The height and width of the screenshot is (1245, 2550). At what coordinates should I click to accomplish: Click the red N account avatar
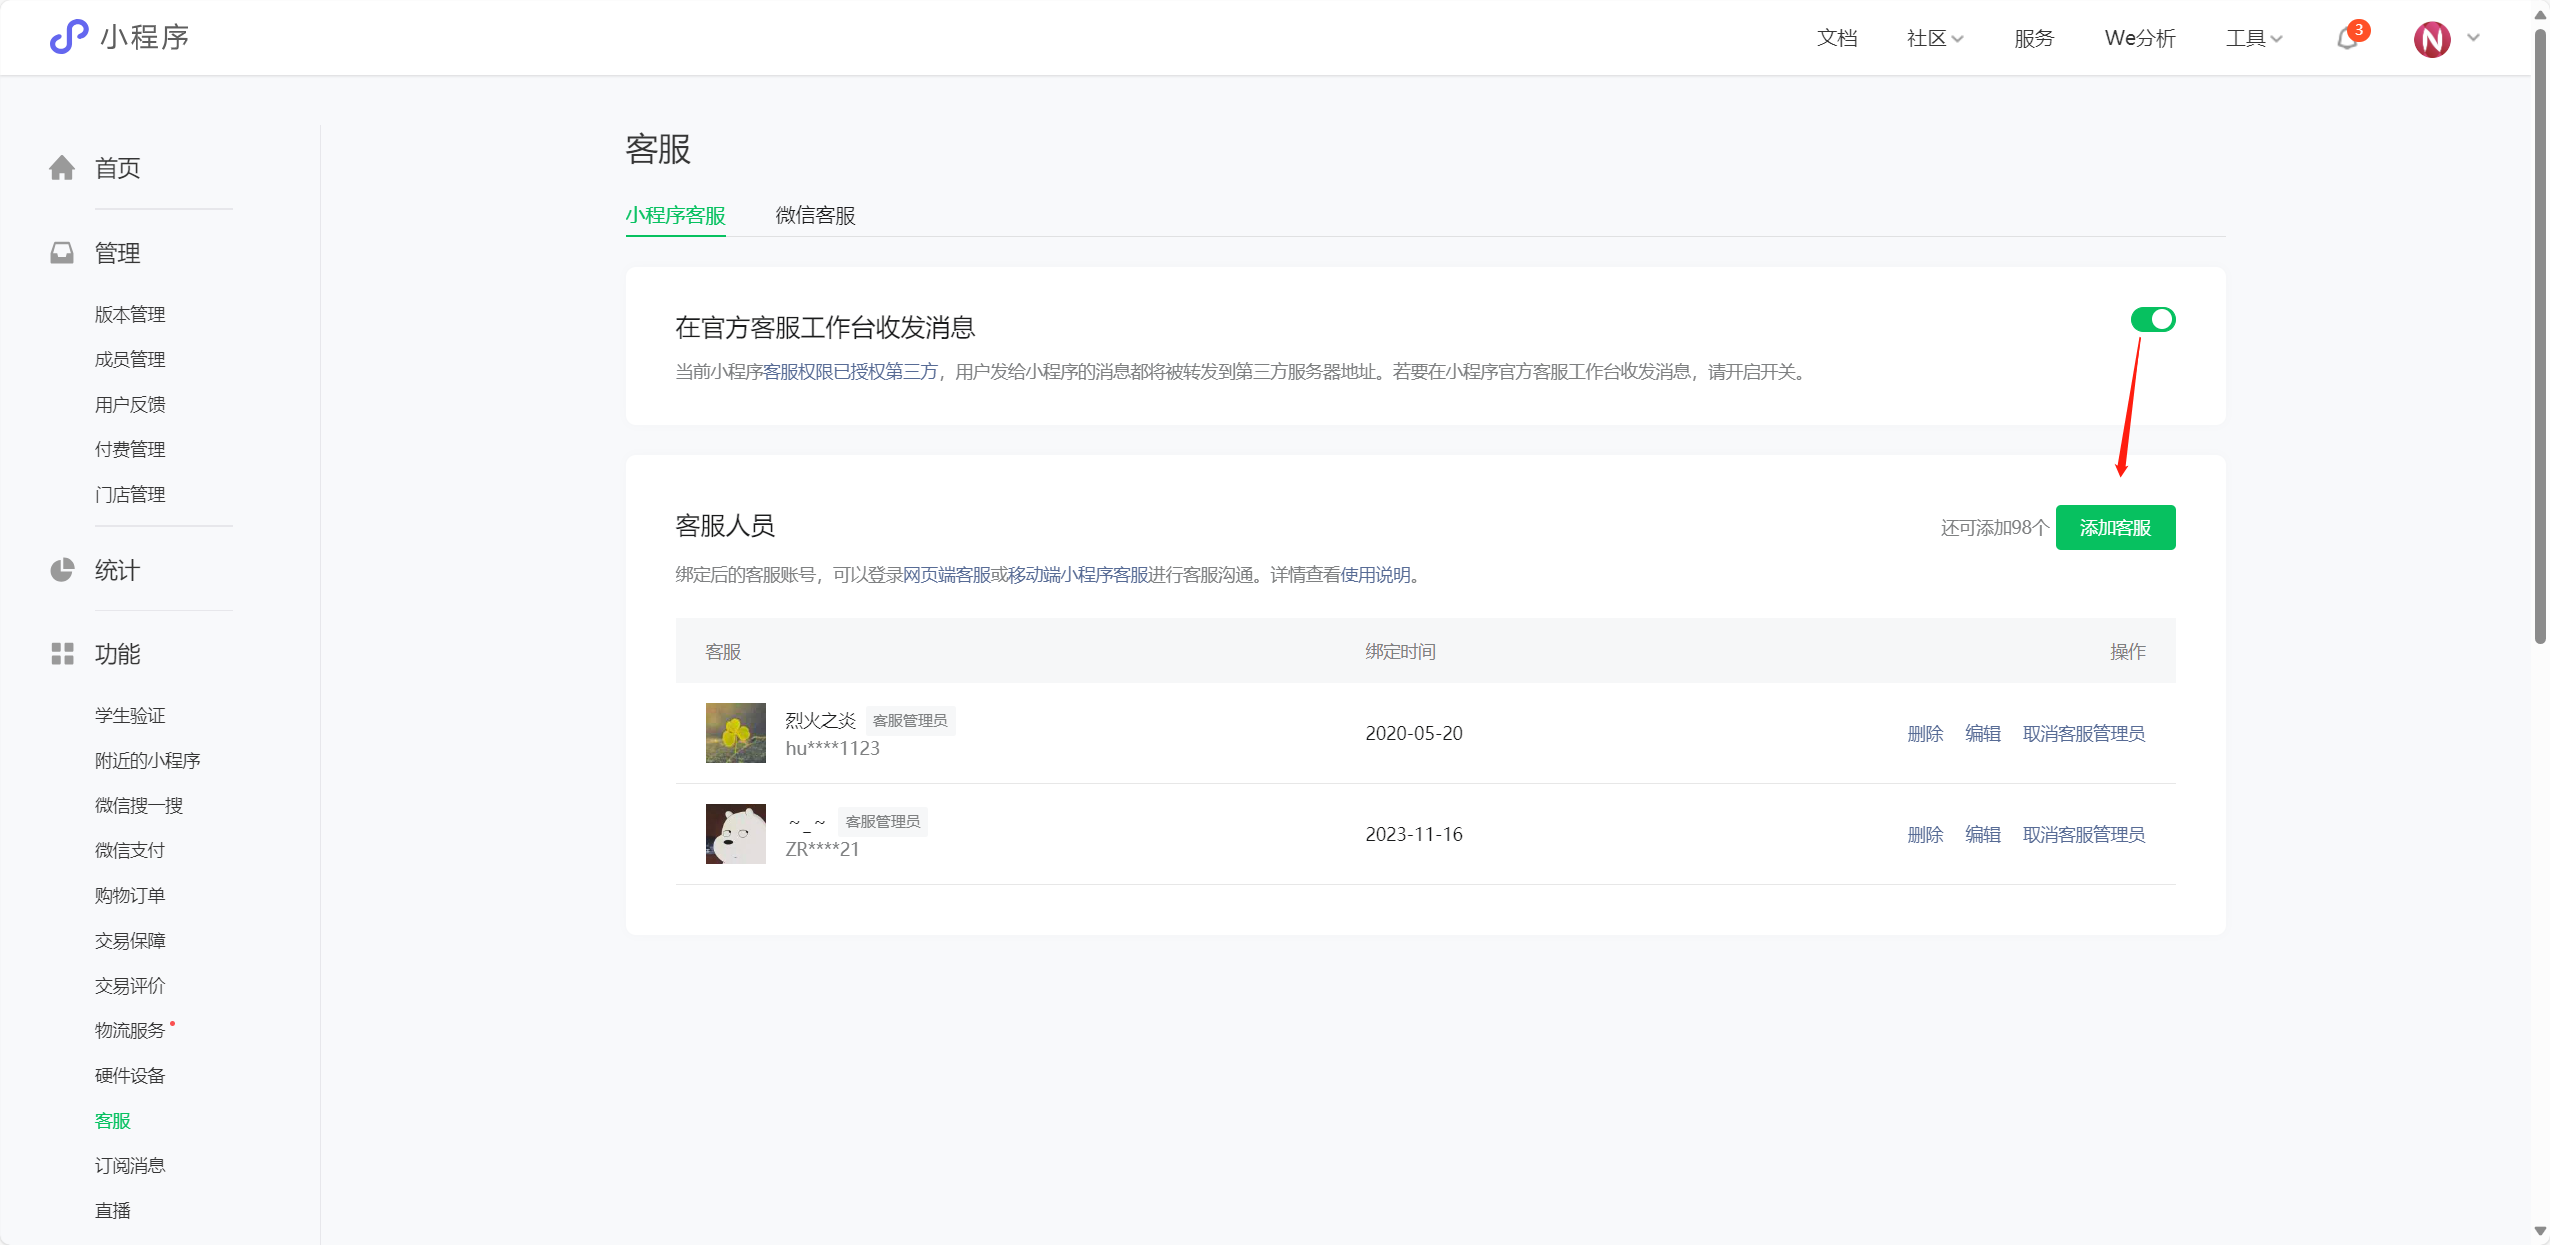[2431, 39]
